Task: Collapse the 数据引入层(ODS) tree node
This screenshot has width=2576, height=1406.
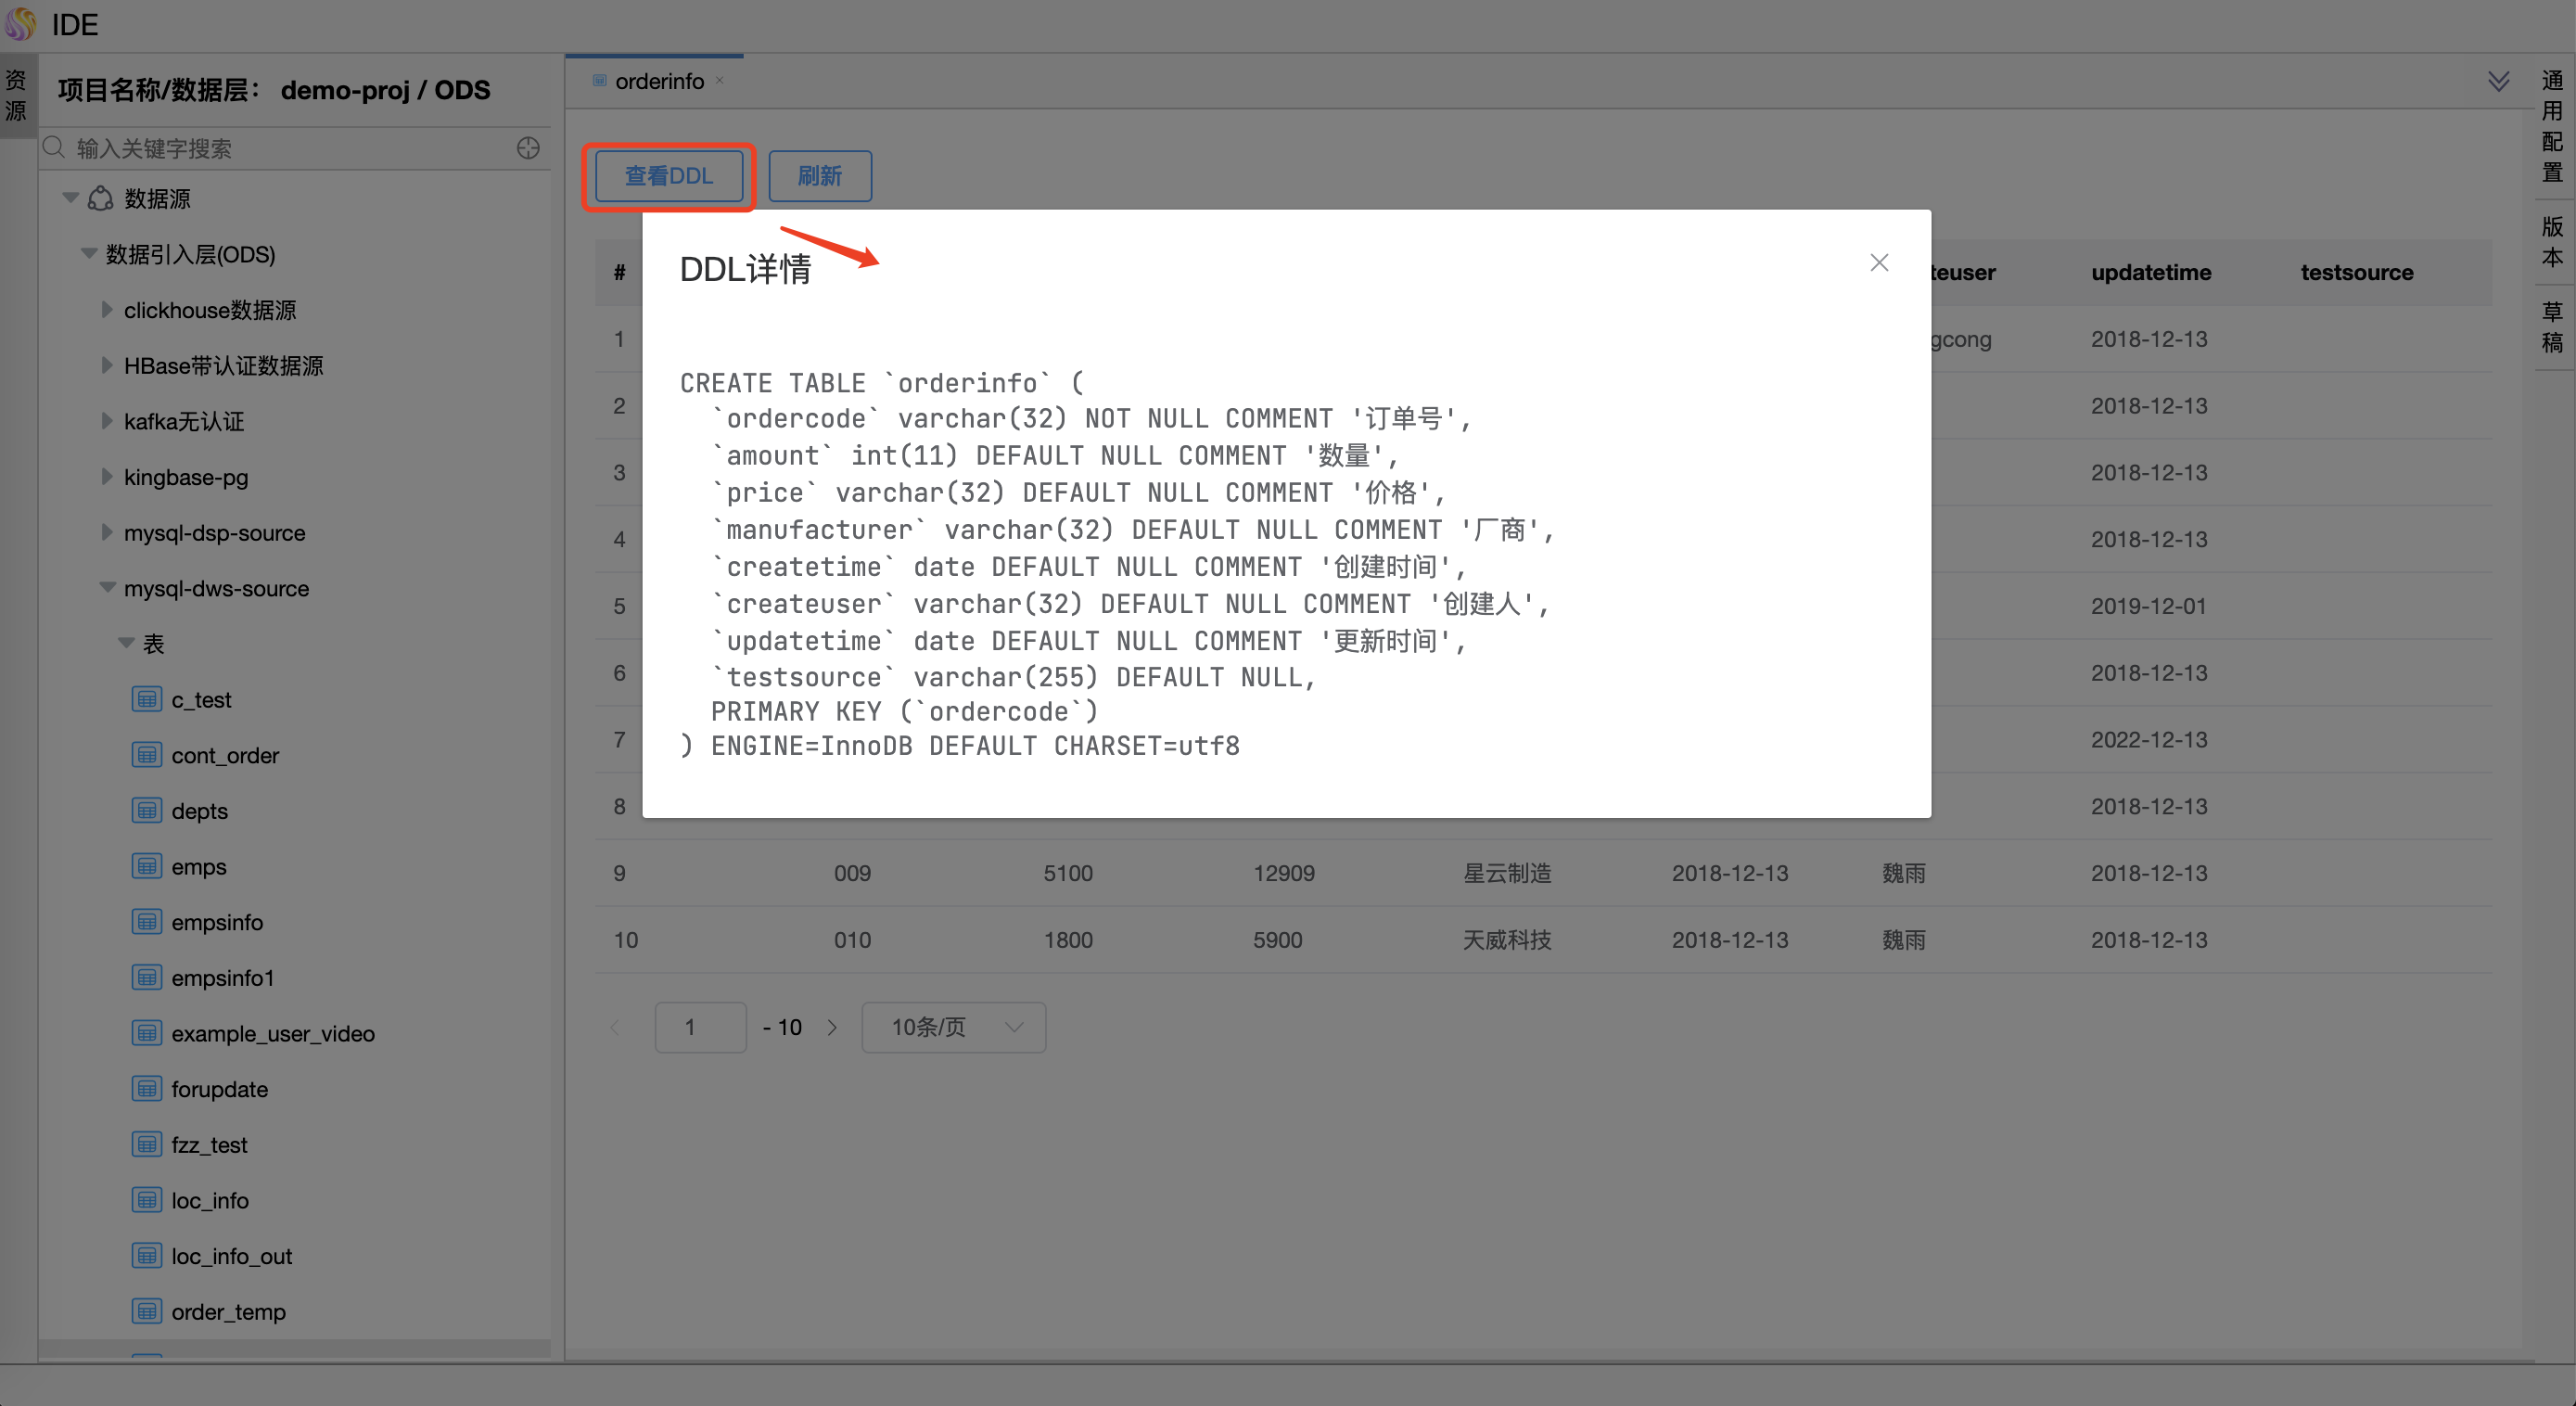Action: (x=89, y=254)
